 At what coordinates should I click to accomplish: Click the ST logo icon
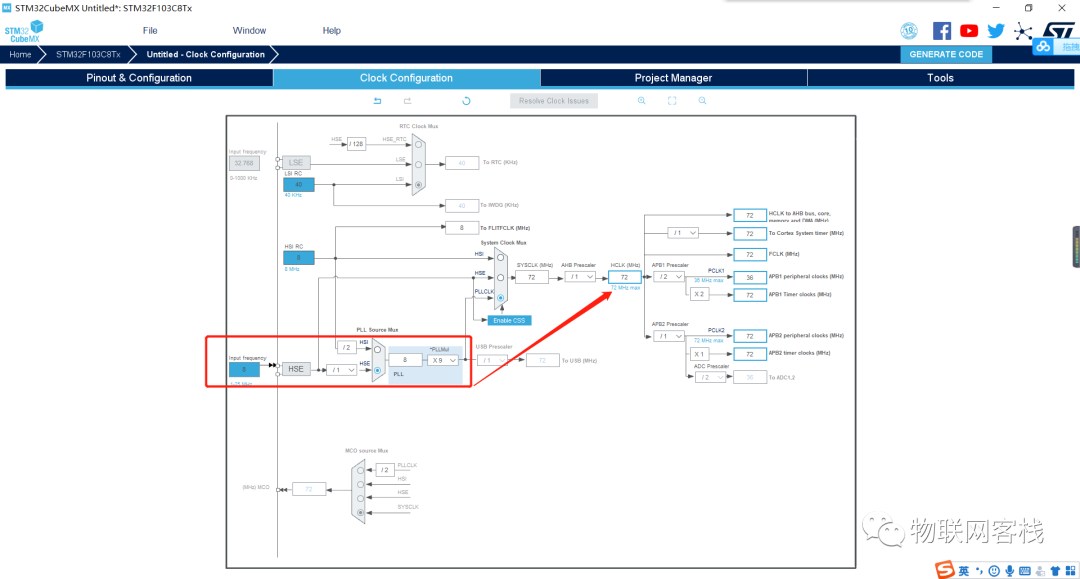[x=1059, y=30]
